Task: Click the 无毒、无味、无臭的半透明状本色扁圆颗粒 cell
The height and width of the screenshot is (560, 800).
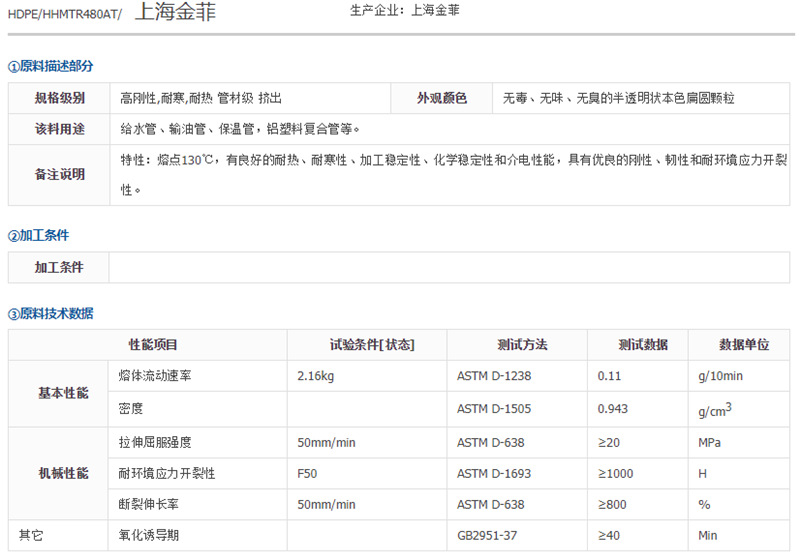Action: pos(641,98)
